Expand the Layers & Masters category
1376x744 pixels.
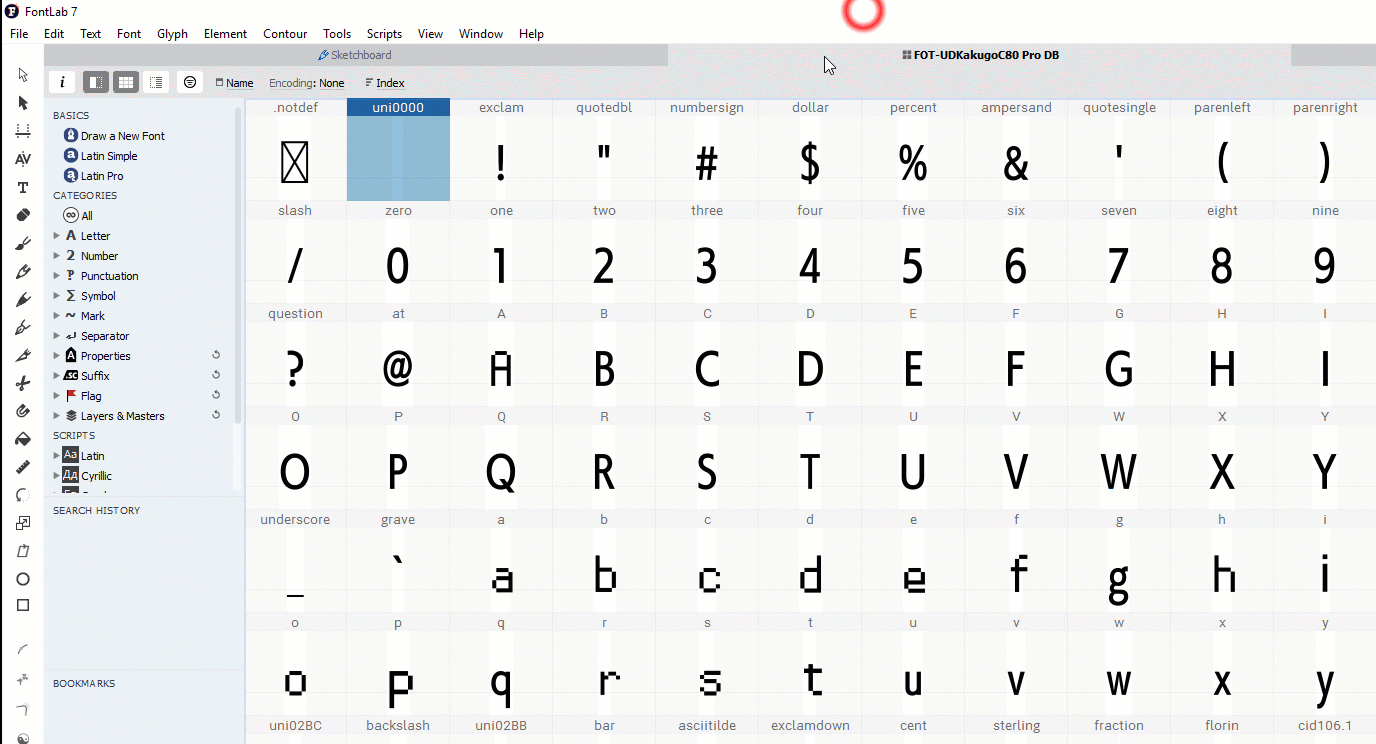57,416
